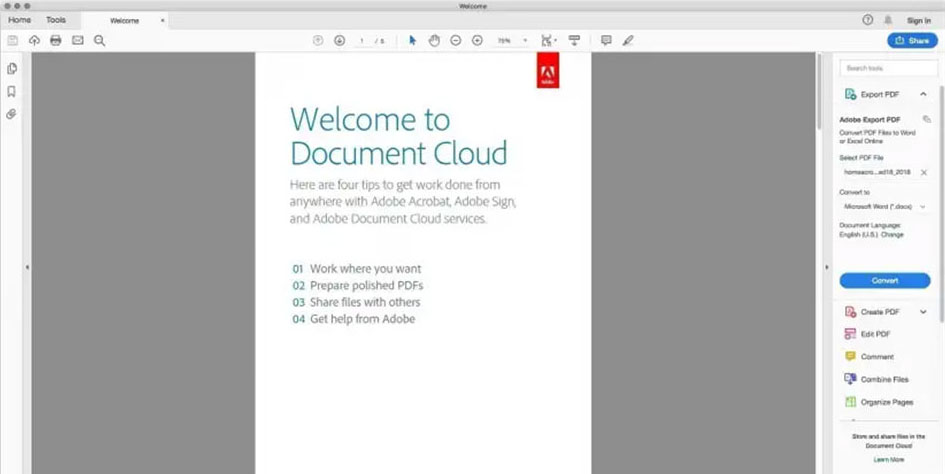Viewport: 945px width, 474px height.
Task: Click the help question mark icon
Action: 868,20
